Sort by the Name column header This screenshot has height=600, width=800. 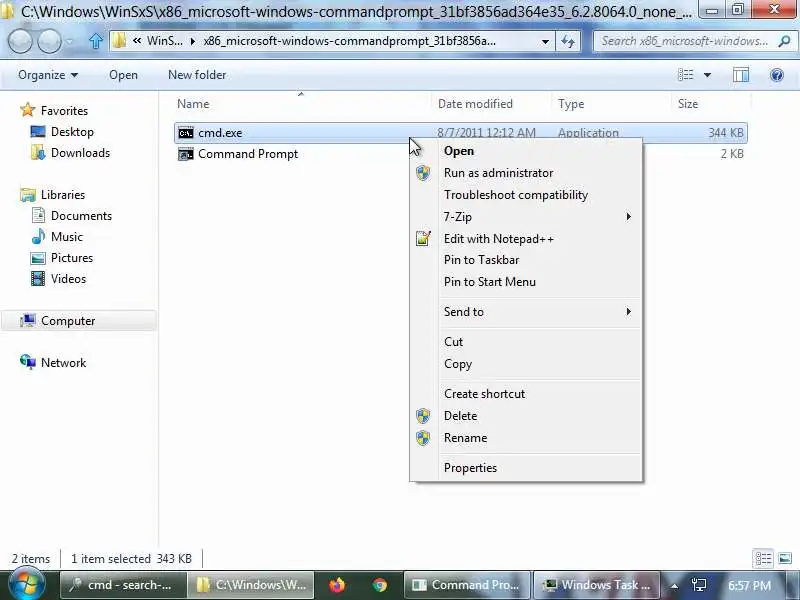click(302, 104)
